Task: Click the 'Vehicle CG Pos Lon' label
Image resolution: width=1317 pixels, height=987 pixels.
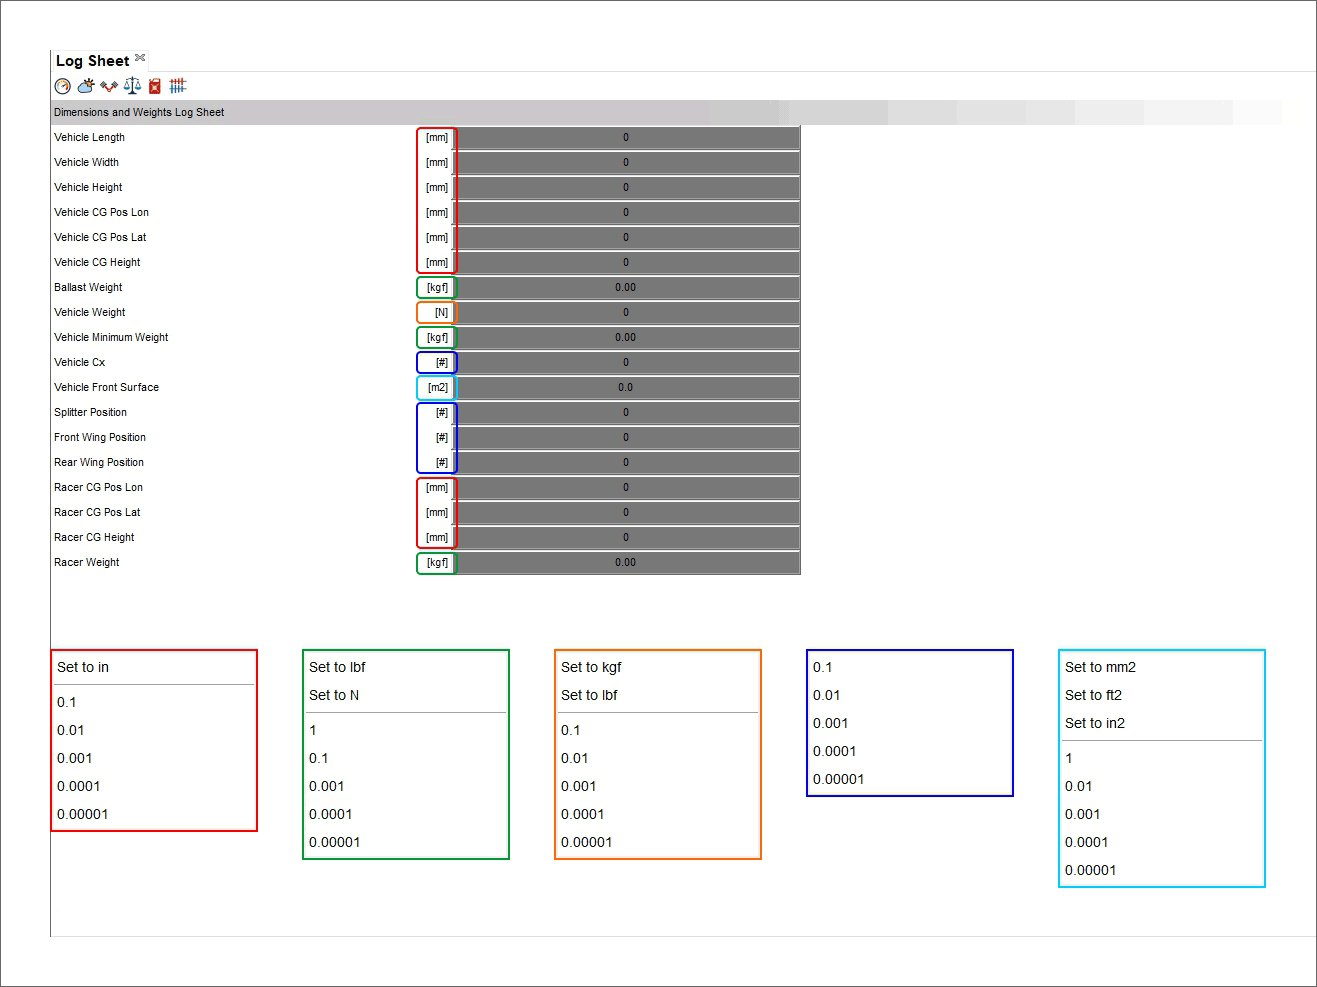Action: [101, 213]
